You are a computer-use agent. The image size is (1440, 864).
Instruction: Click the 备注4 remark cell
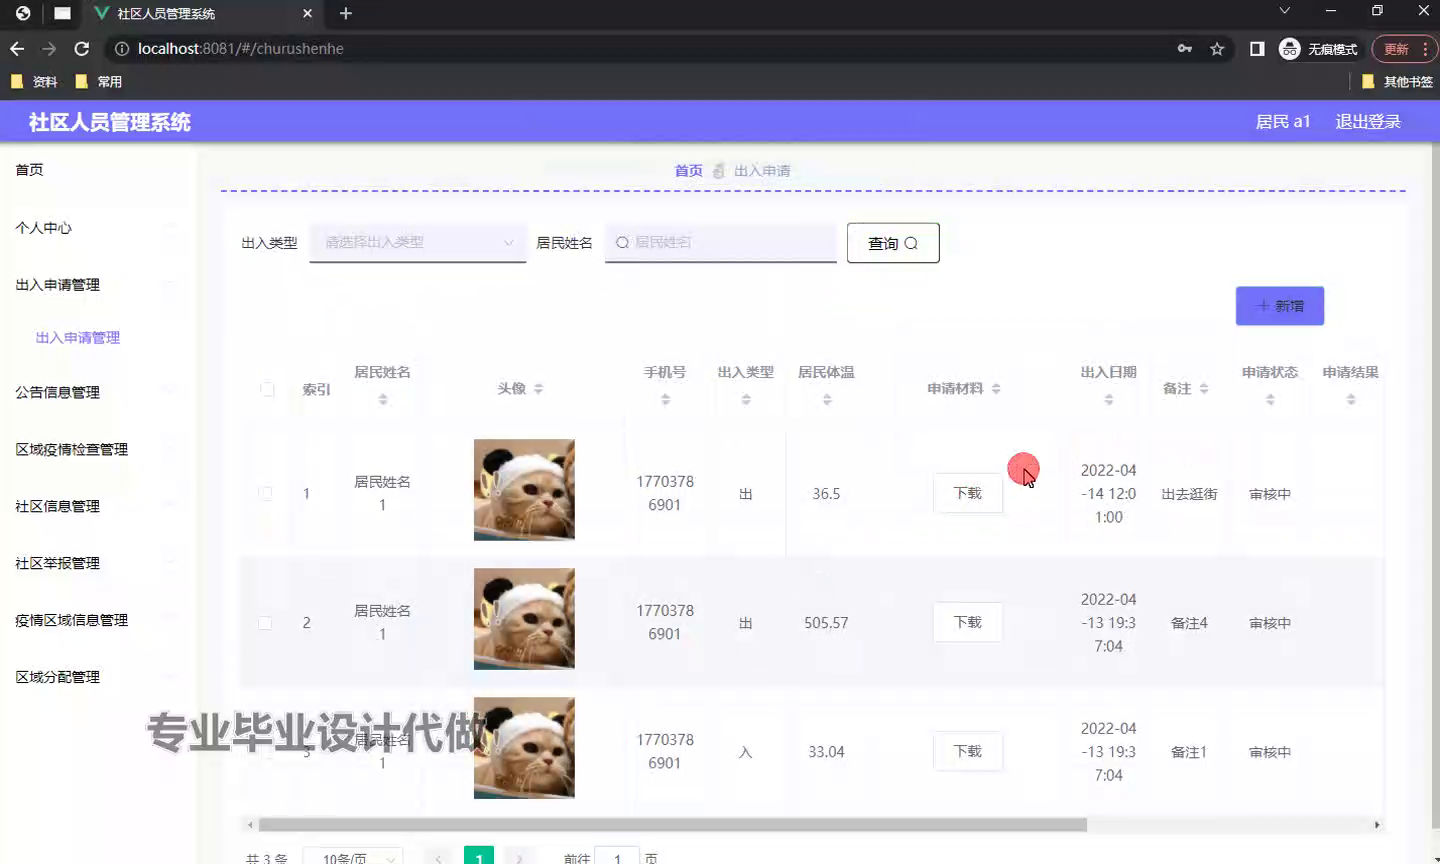pyautogui.click(x=1189, y=623)
